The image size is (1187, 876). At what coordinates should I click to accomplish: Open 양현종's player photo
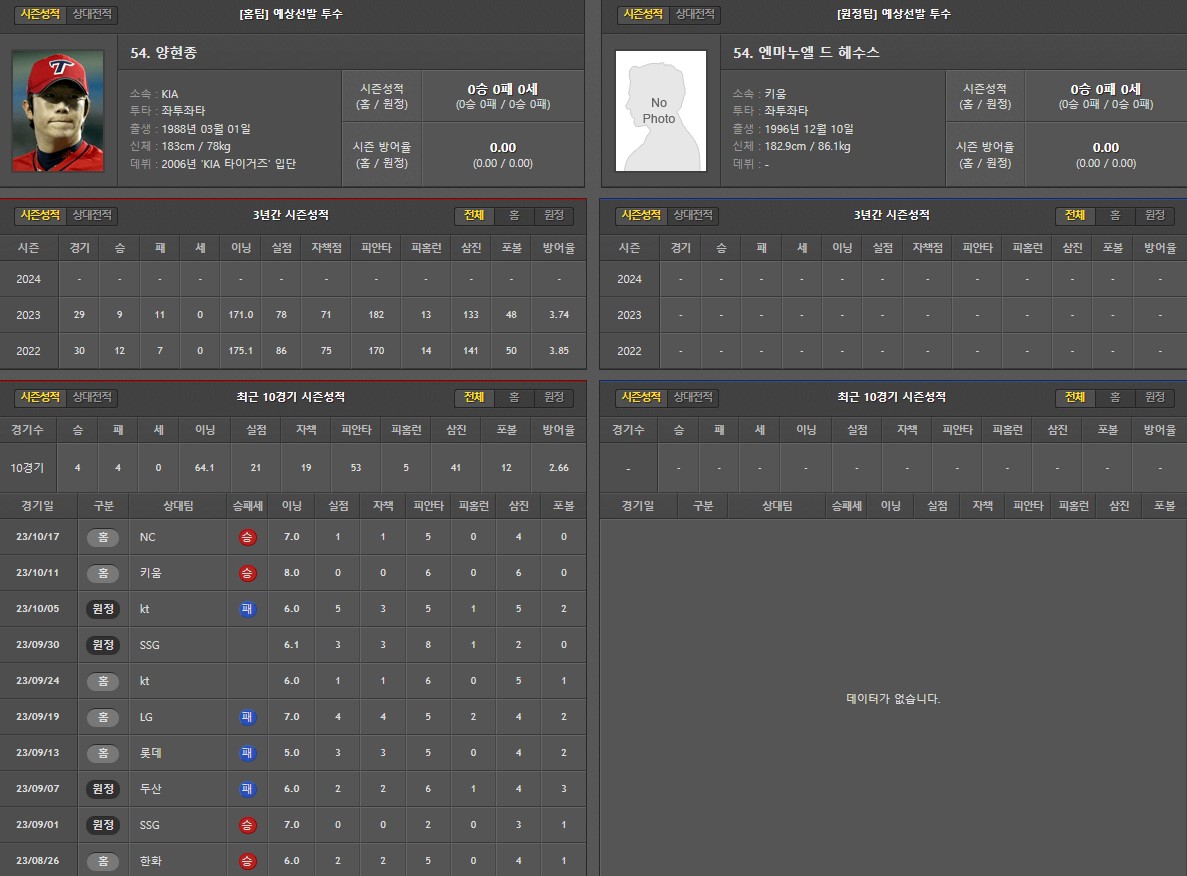tap(58, 111)
